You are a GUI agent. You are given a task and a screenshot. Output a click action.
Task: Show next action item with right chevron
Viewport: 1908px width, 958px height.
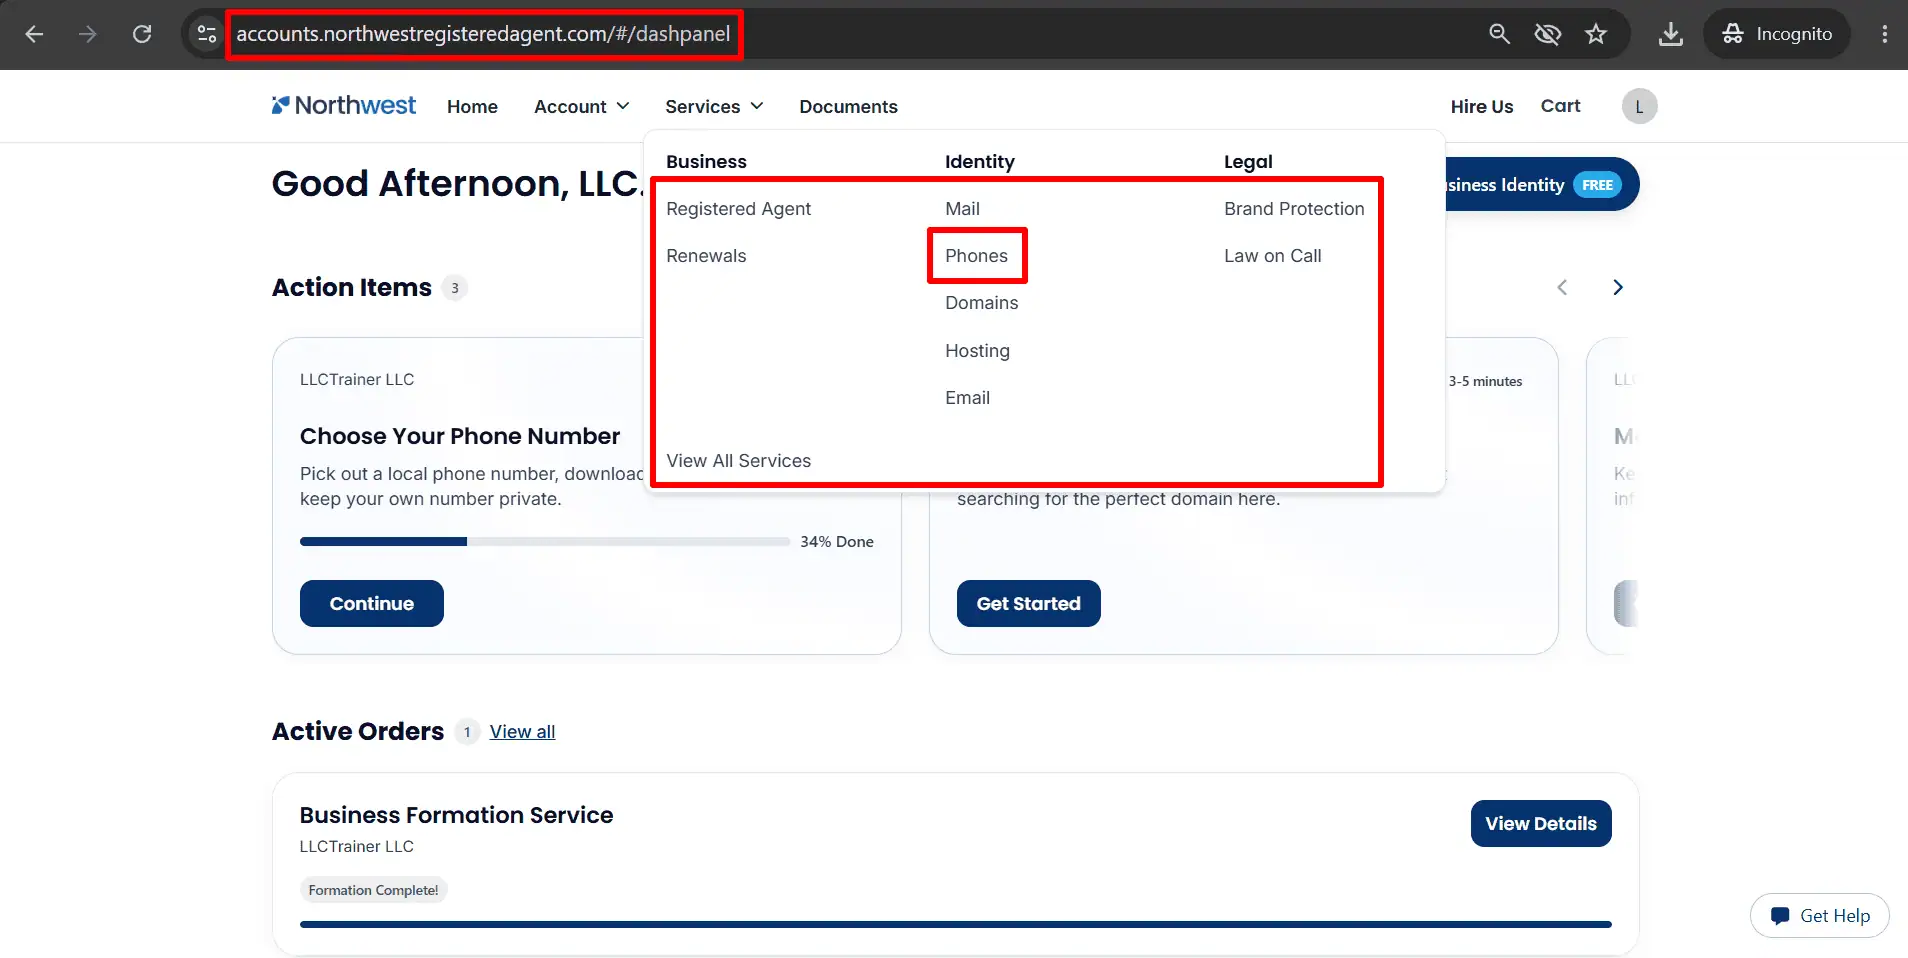[x=1618, y=288]
